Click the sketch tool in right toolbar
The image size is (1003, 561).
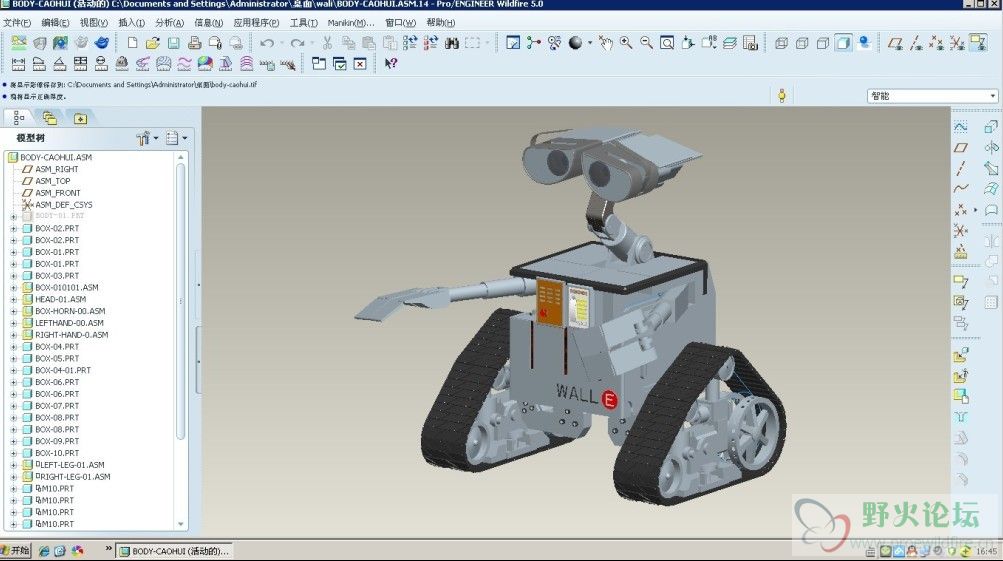961,127
